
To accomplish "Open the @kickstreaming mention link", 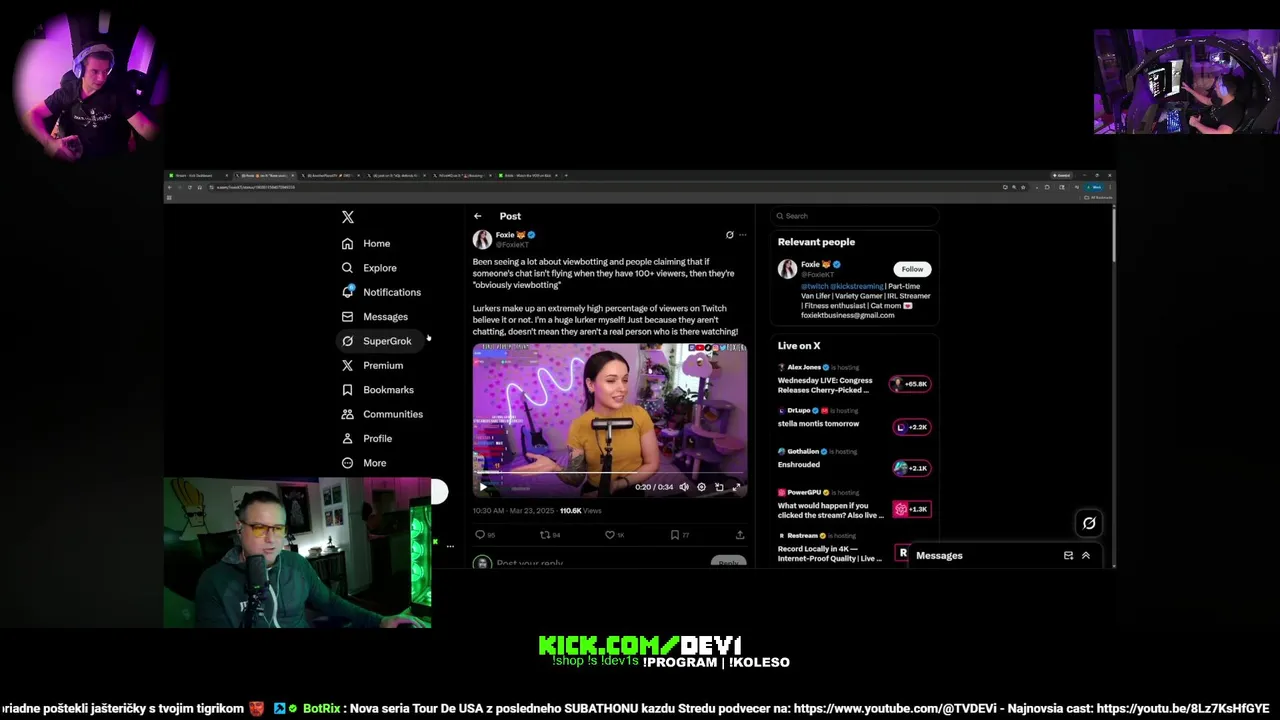I will [x=855, y=287].
